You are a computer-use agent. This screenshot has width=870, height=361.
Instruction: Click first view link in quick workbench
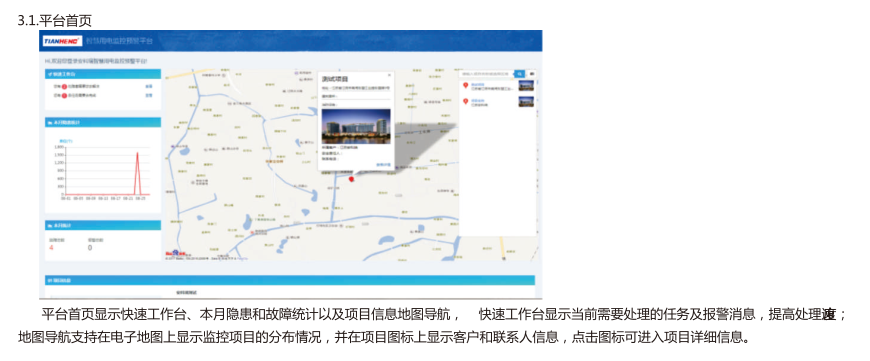click(x=149, y=87)
